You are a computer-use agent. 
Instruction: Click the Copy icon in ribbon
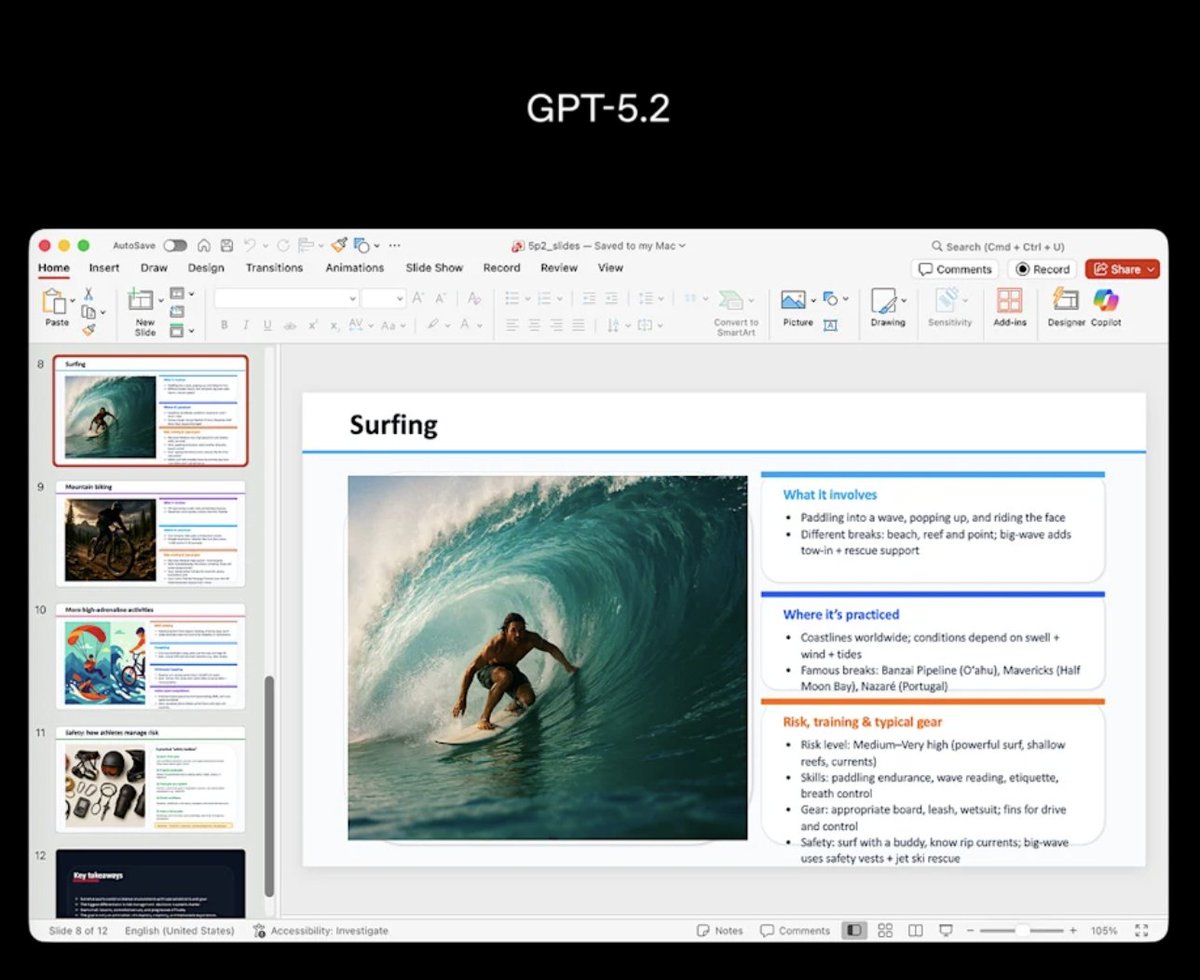click(x=88, y=312)
